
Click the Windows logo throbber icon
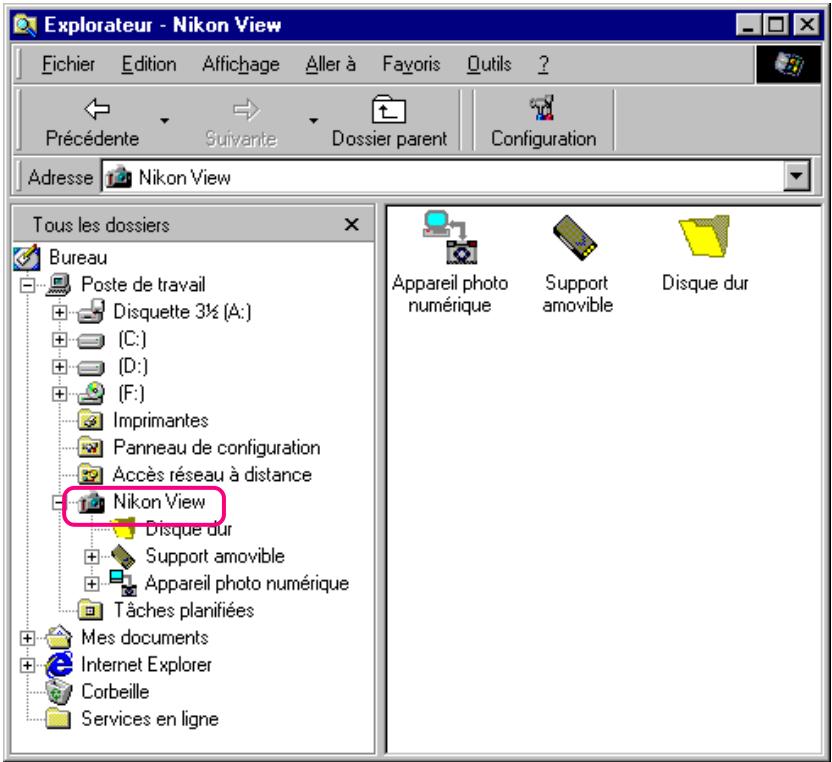pyautogui.click(x=788, y=64)
